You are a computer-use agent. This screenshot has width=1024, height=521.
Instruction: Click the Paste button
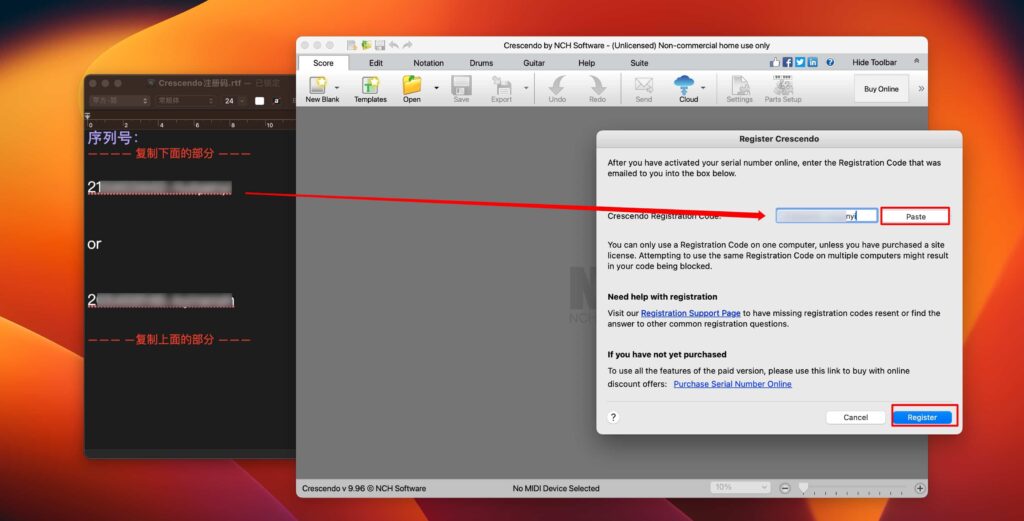point(915,216)
